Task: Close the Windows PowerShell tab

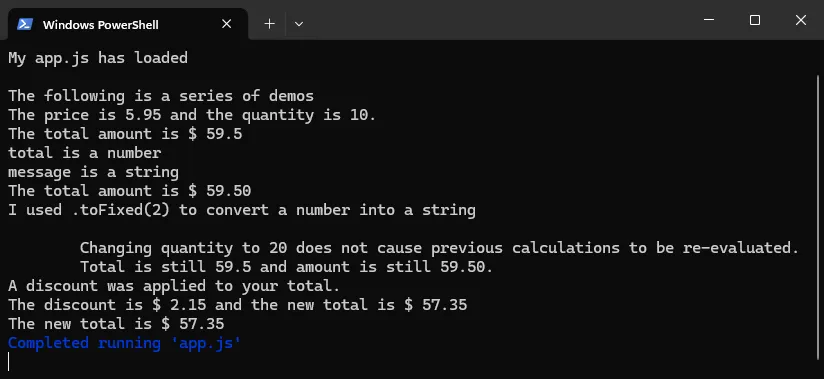Action: tap(226, 24)
